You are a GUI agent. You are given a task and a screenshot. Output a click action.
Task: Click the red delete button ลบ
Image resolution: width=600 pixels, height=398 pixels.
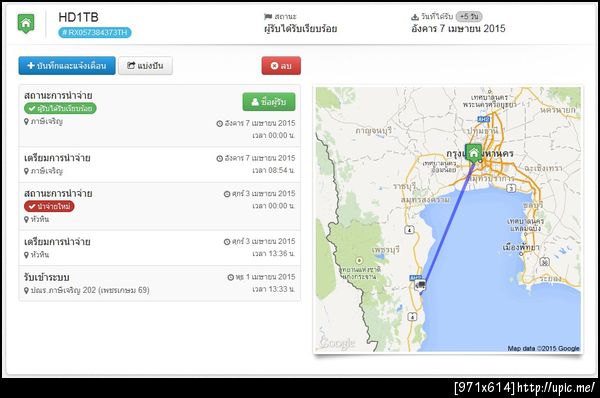point(281,66)
